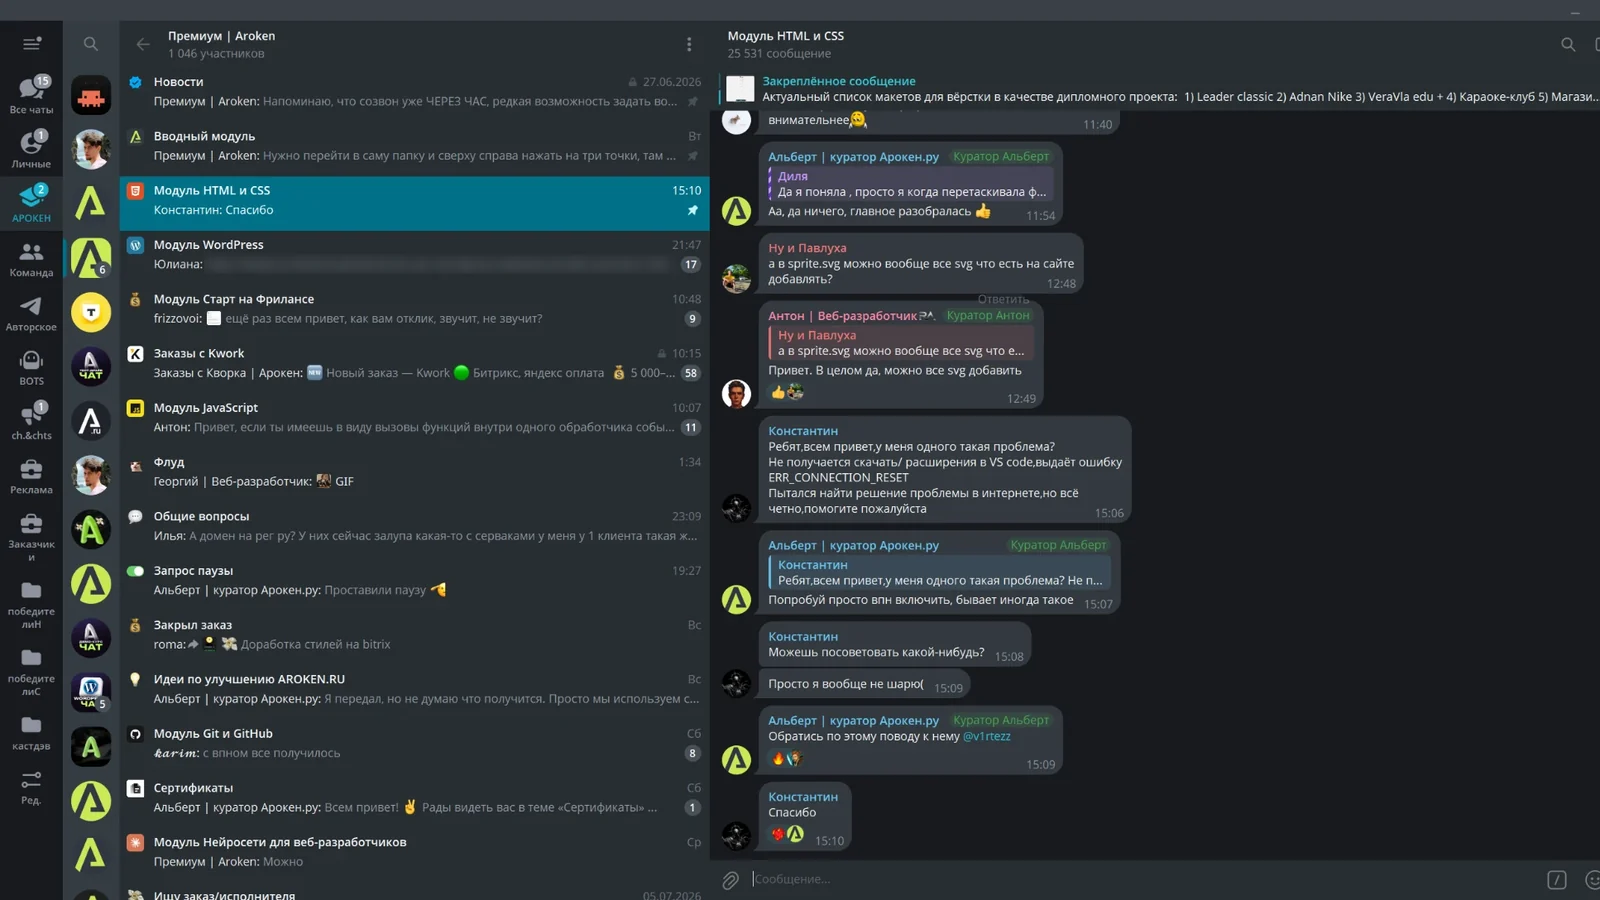Click the pinned message thumbnail image
The image size is (1600, 900).
[740, 89]
